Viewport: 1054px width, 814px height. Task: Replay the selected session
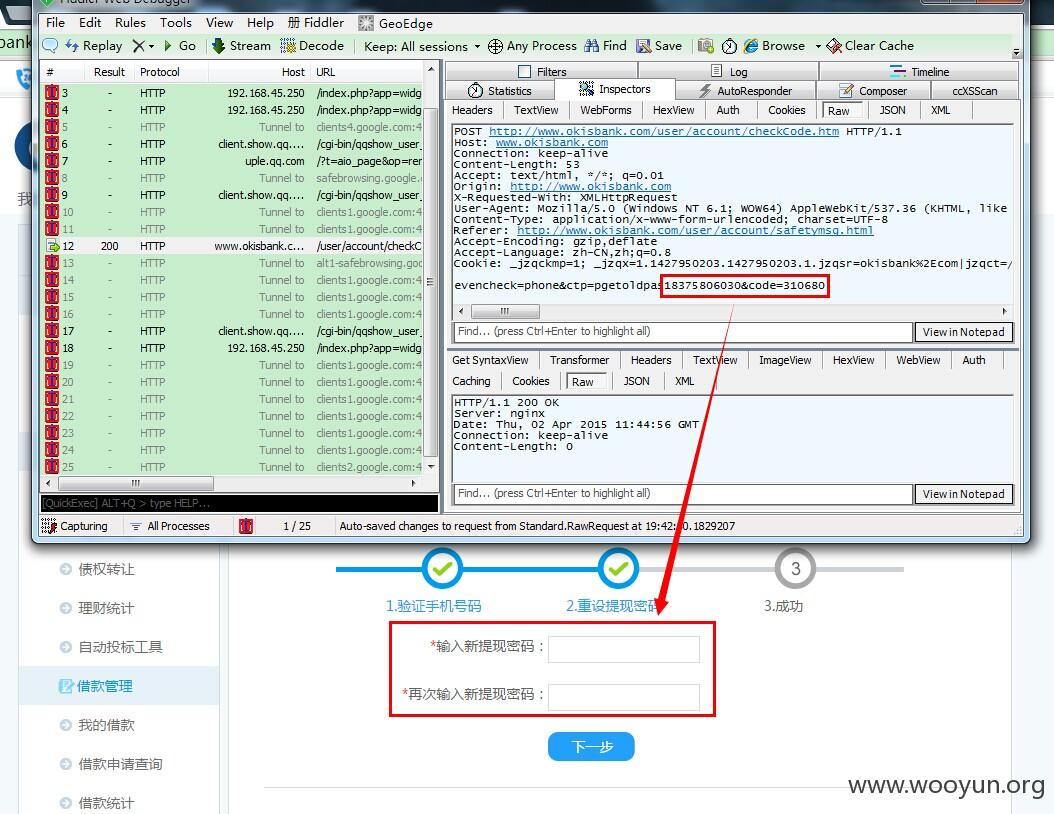(x=93, y=46)
